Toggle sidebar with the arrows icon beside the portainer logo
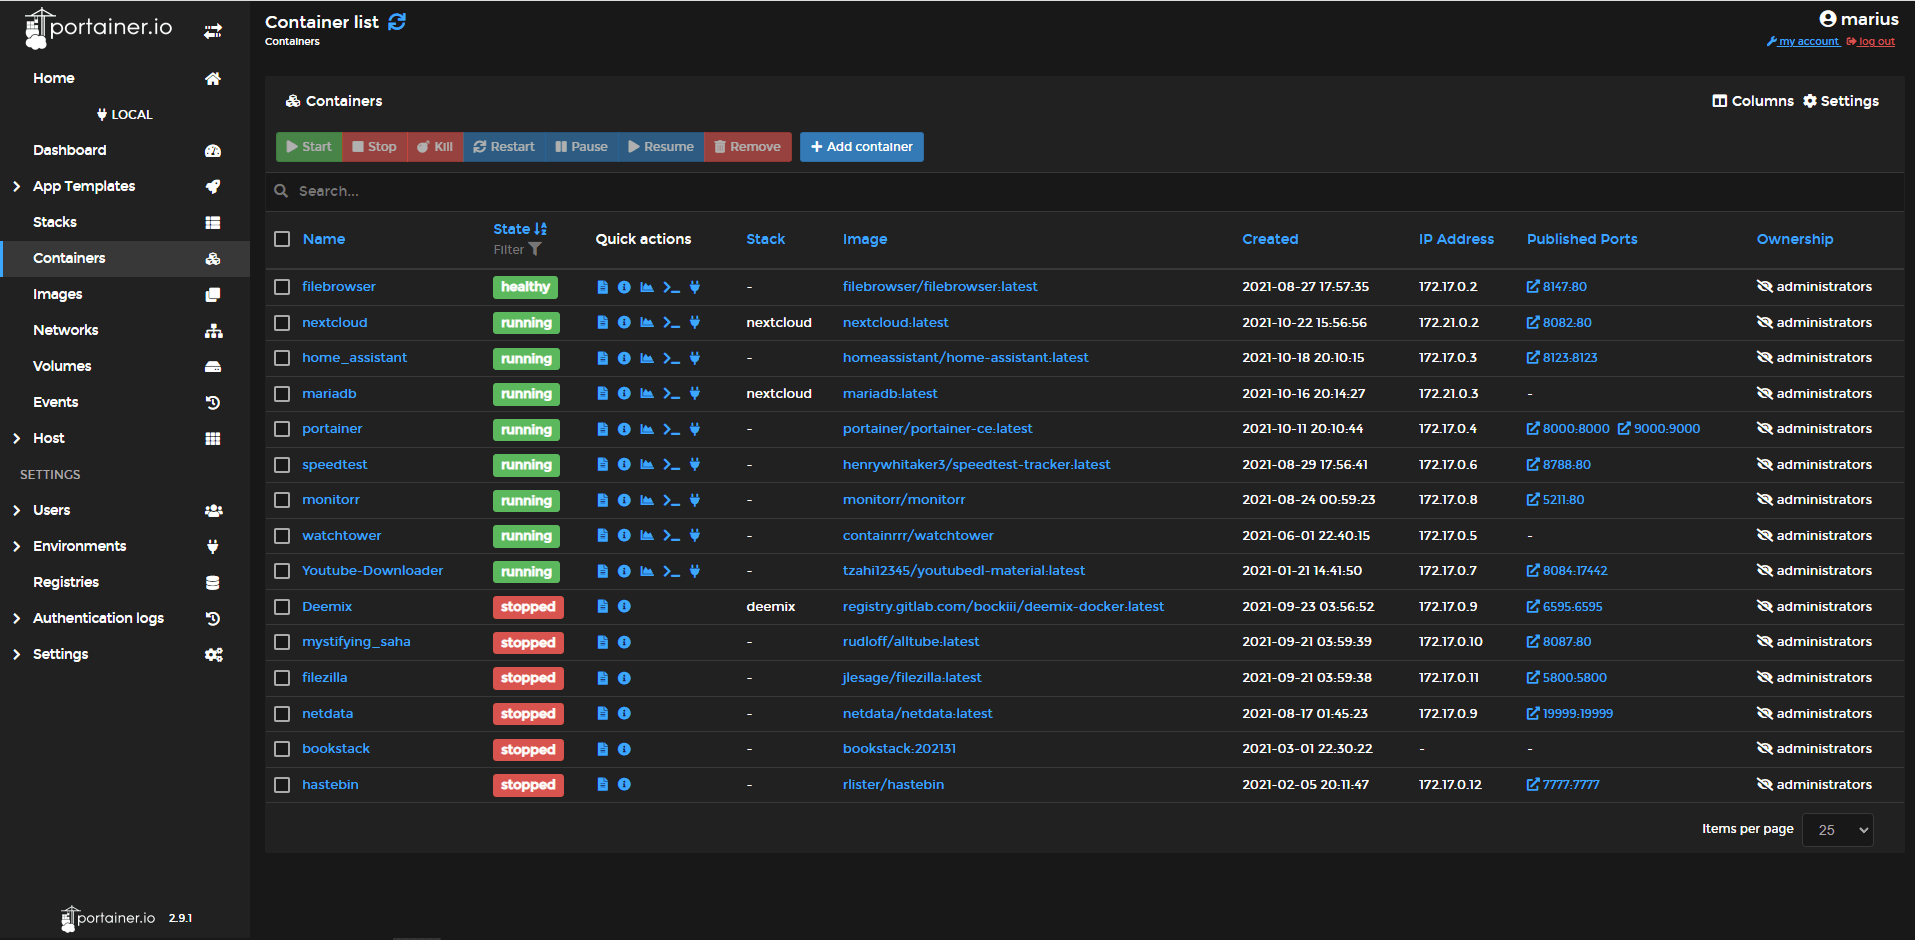The width and height of the screenshot is (1915, 940). coord(213,31)
